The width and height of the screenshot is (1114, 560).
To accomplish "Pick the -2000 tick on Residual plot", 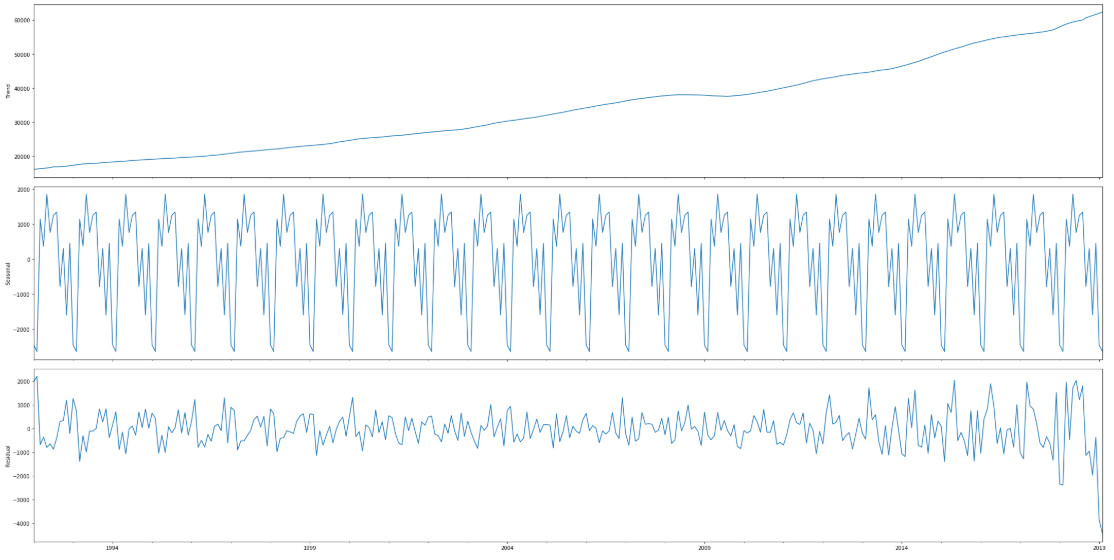I will click(23, 476).
